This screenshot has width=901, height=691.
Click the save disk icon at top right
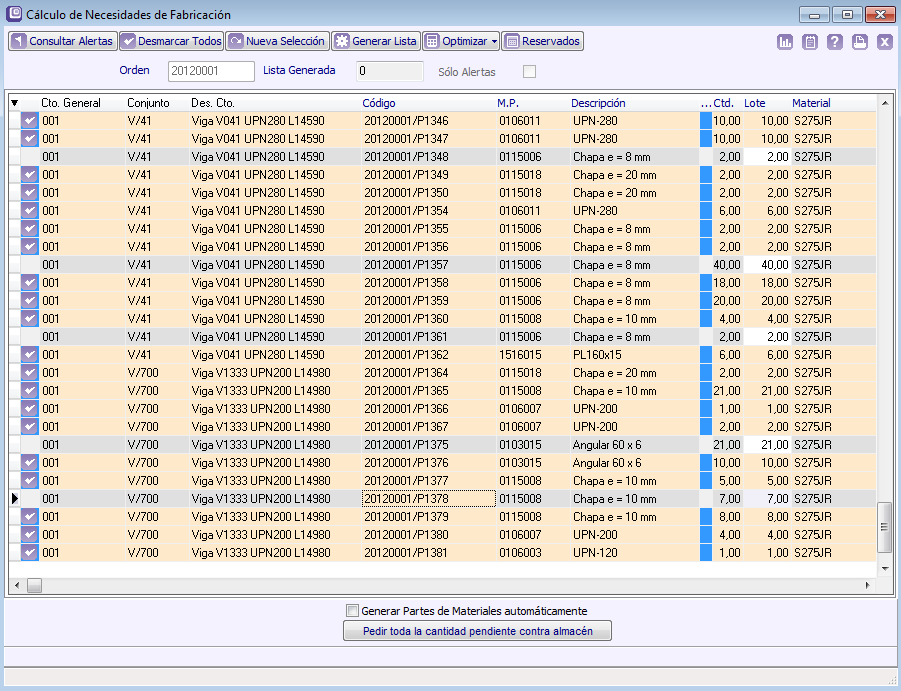pyautogui.click(x=860, y=42)
